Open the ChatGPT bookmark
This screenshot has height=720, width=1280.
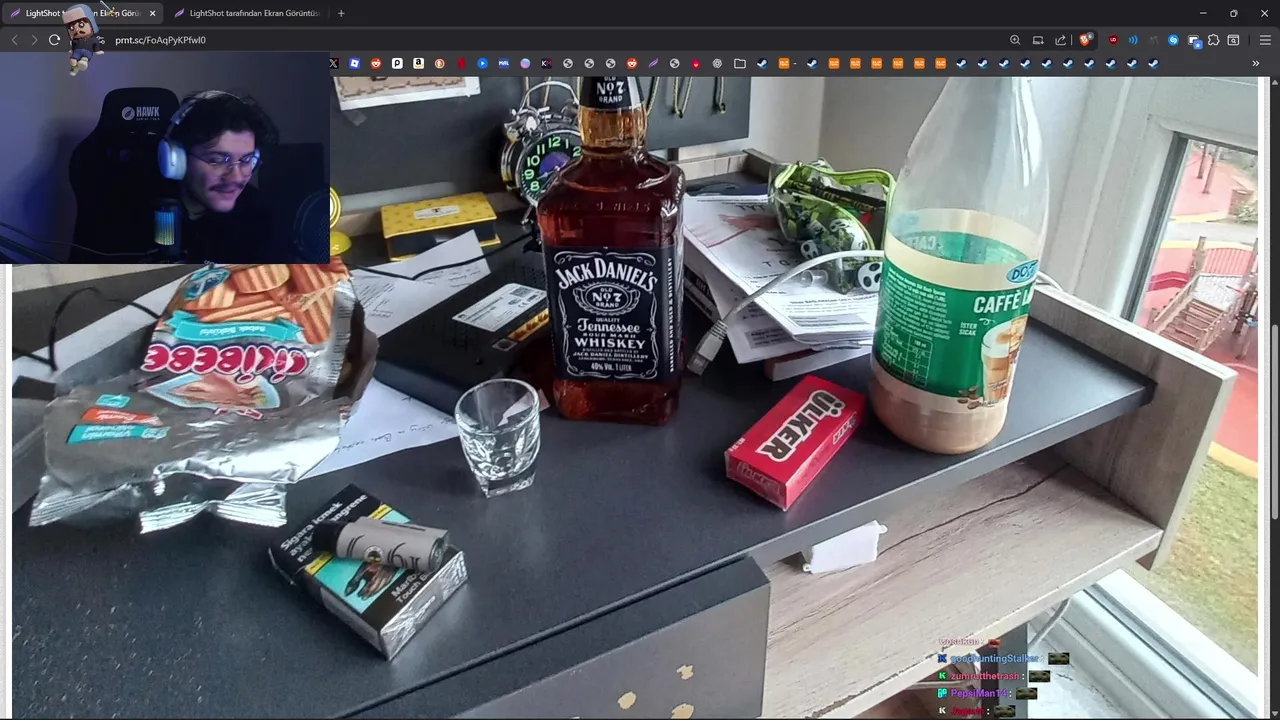pyautogui.click(x=717, y=63)
